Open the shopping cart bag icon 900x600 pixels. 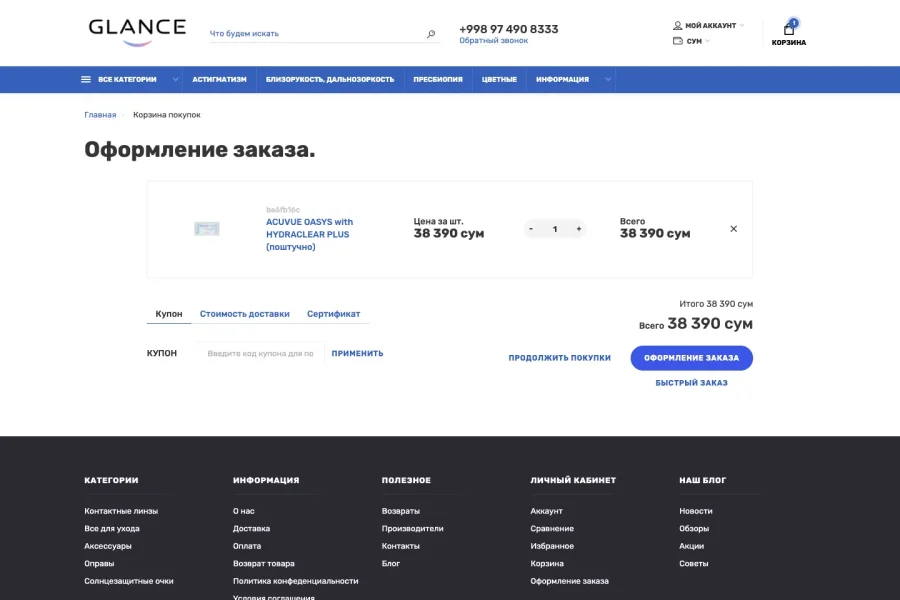789,28
